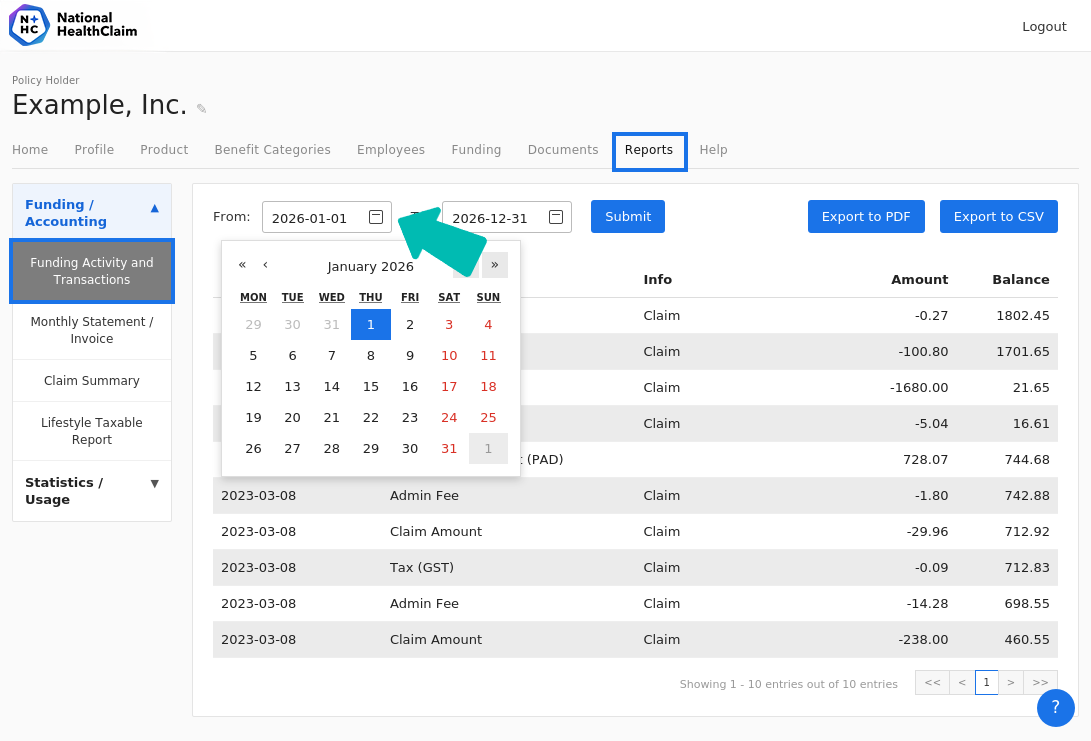Go to previous page with < button
The image size is (1091, 741).
click(962, 683)
